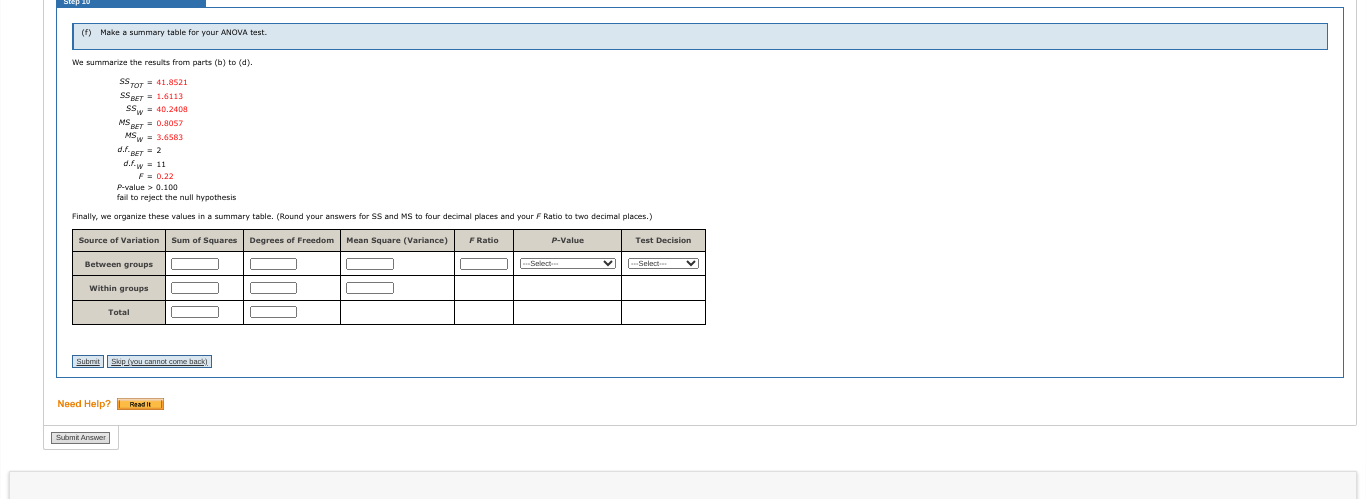
Task: Click the MS BET value 0.8057
Action: (x=170, y=123)
